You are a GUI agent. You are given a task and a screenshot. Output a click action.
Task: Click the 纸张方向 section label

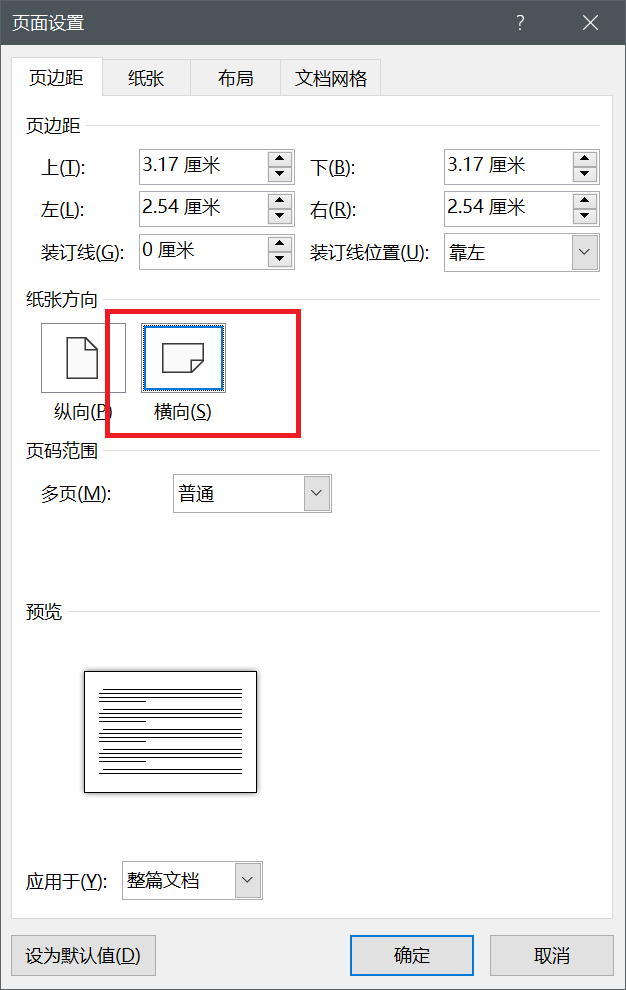(x=62, y=299)
